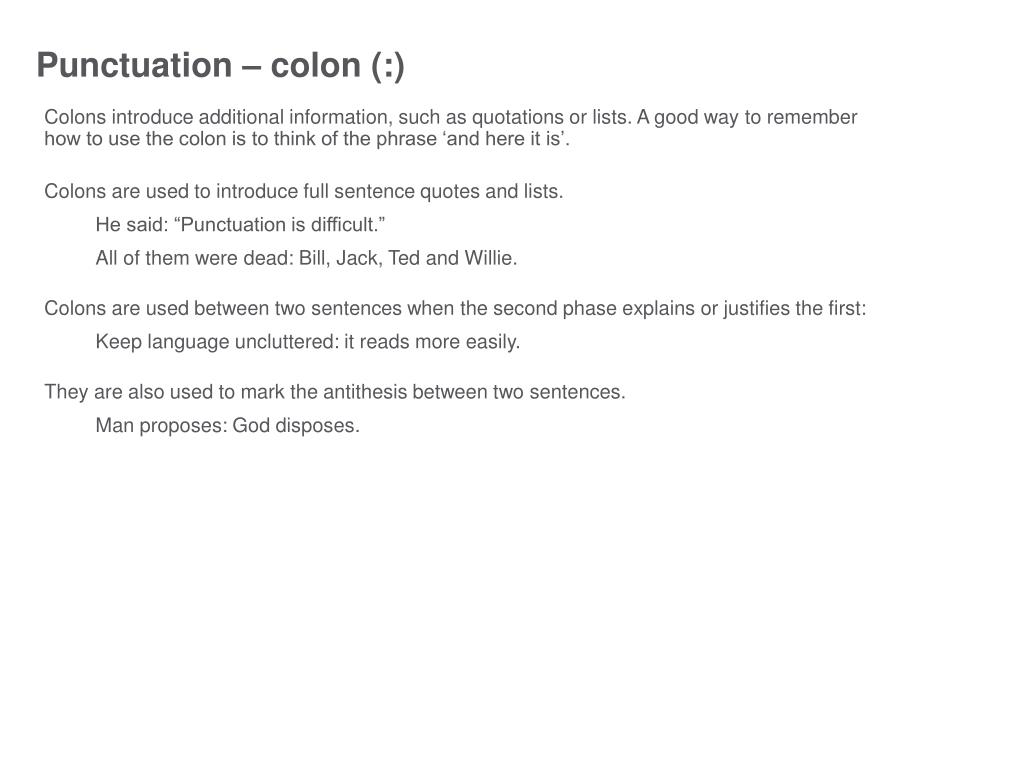The image size is (1024, 768).
Task: Click 'Colons are used between two sentences' line
Action: point(455,308)
